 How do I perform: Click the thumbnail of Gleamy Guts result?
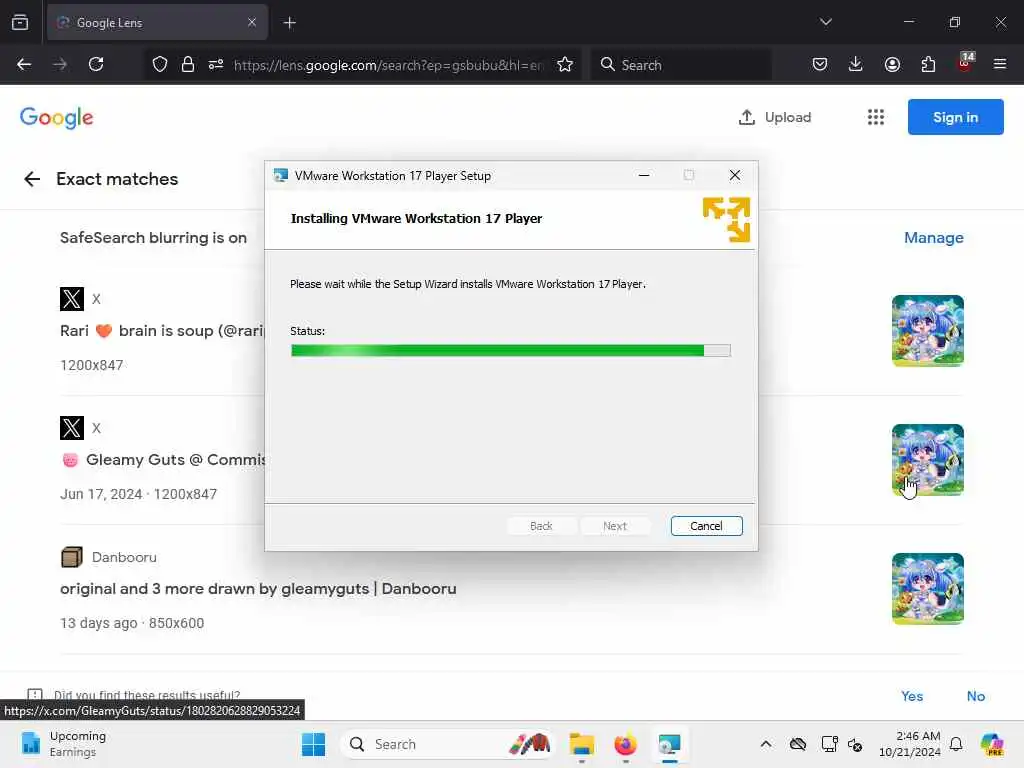click(x=928, y=460)
